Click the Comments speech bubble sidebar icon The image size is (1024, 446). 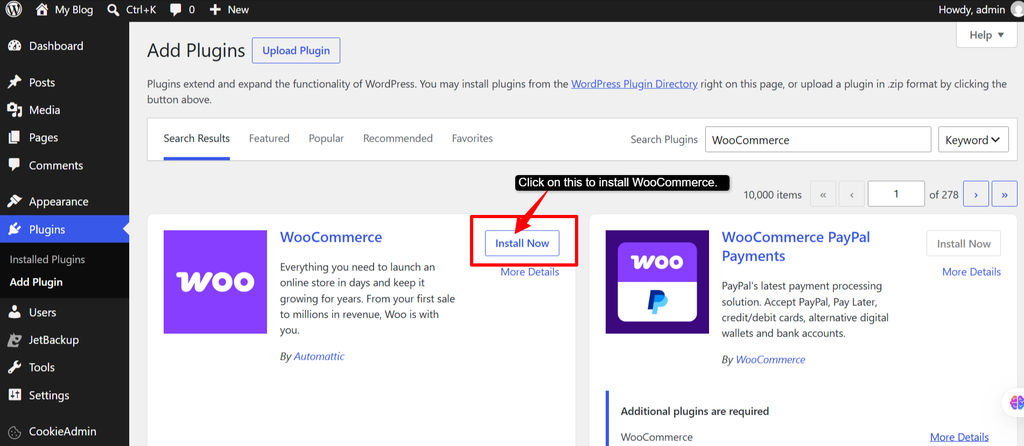pos(14,165)
